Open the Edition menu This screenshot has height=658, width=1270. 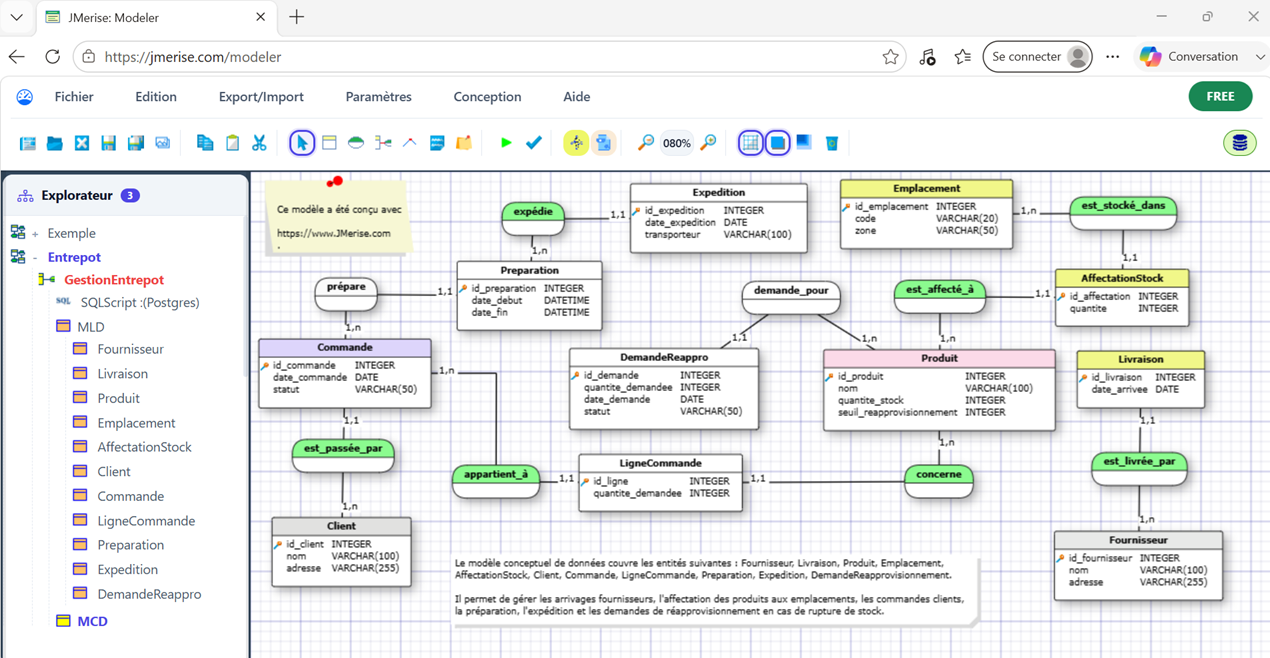pos(156,97)
